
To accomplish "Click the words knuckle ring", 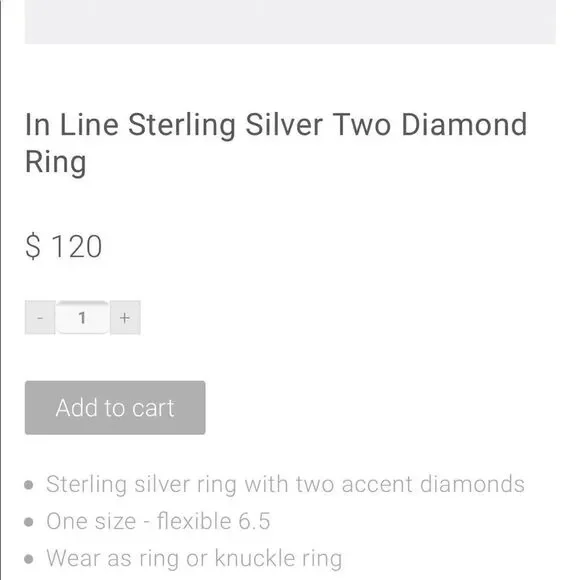I will click(x=279, y=558).
